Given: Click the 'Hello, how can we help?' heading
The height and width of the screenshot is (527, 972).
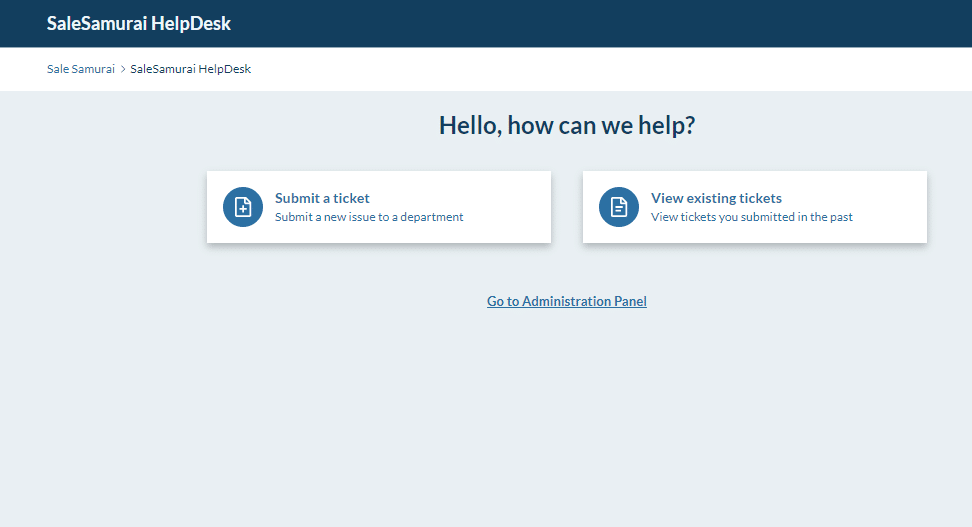Looking at the screenshot, I should (x=567, y=125).
